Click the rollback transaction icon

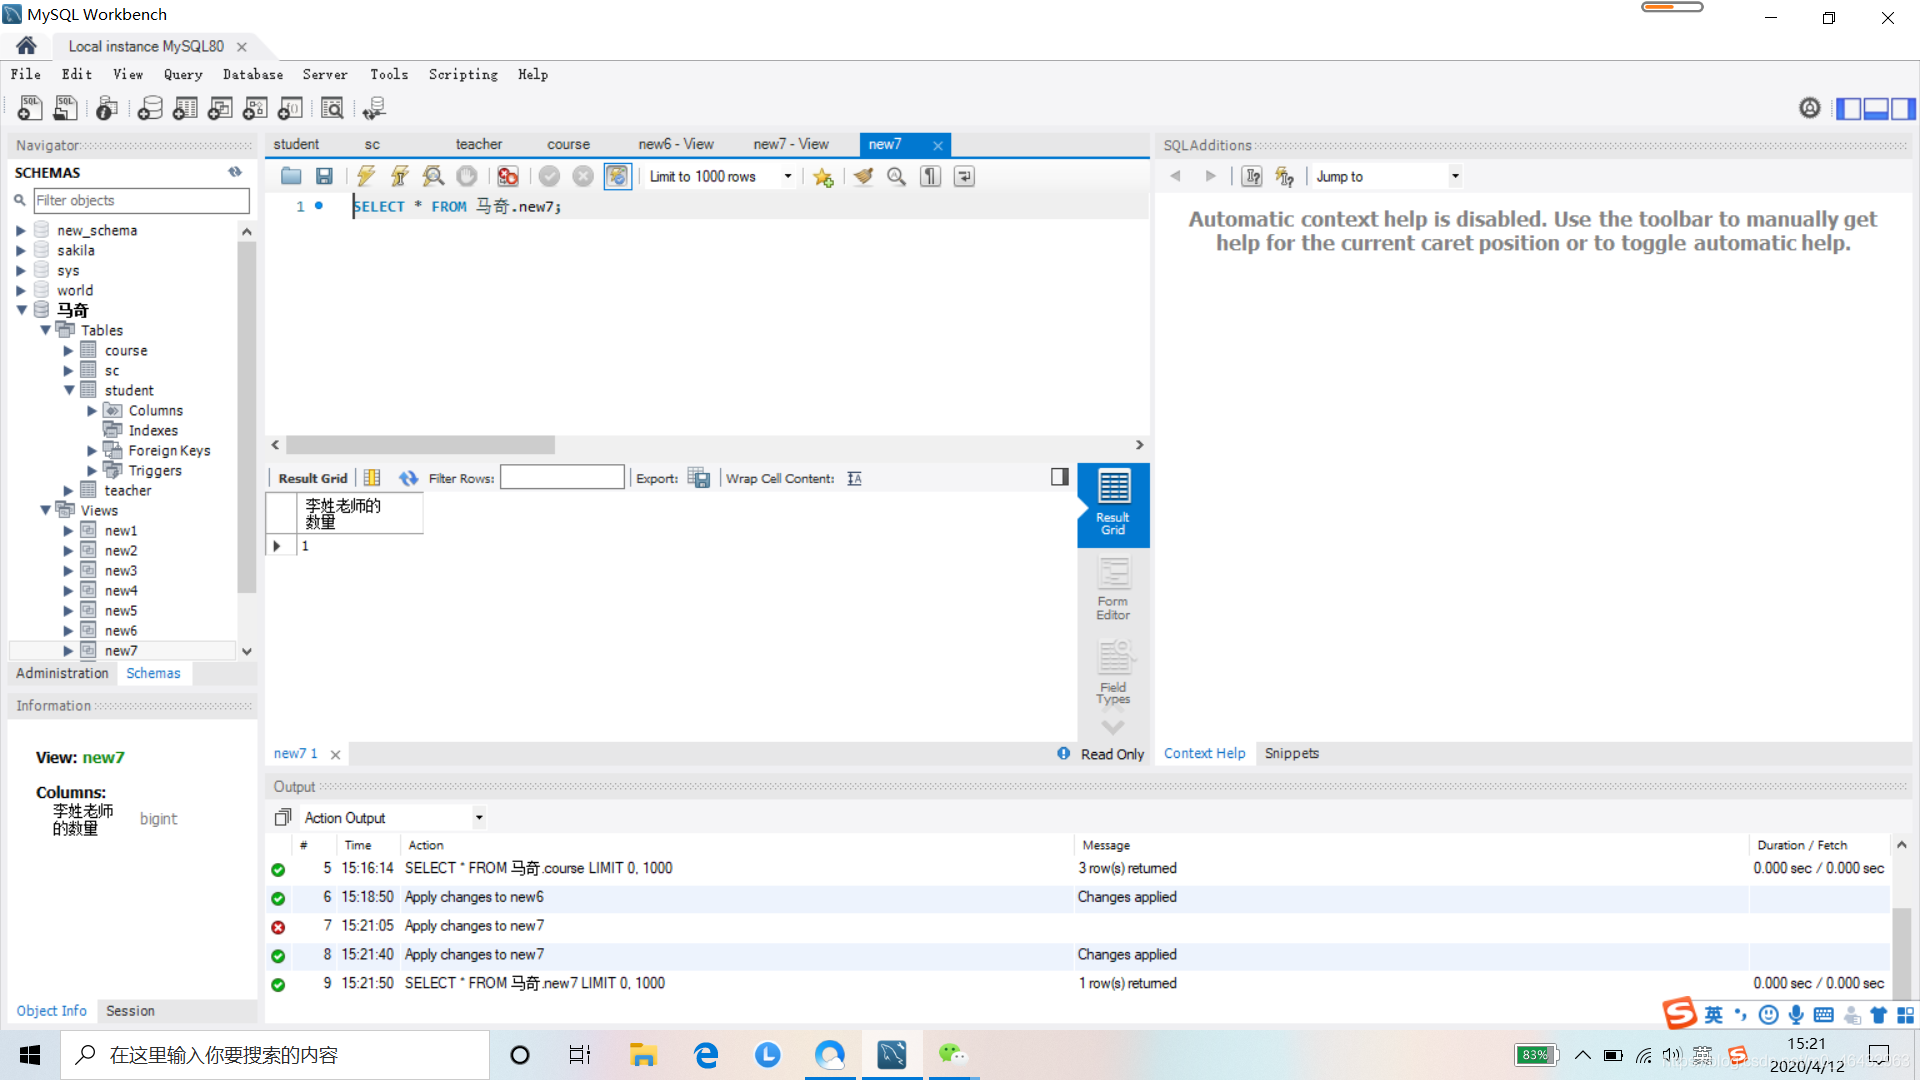click(x=583, y=176)
